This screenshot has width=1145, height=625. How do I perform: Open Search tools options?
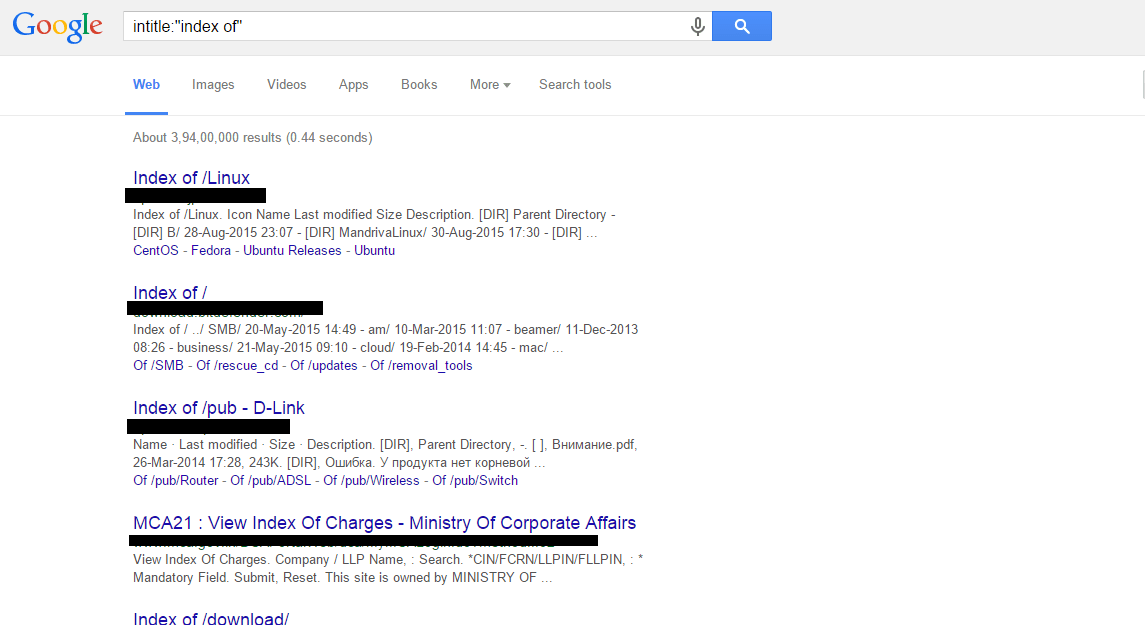pyautogui.click(x=575, y=85)
